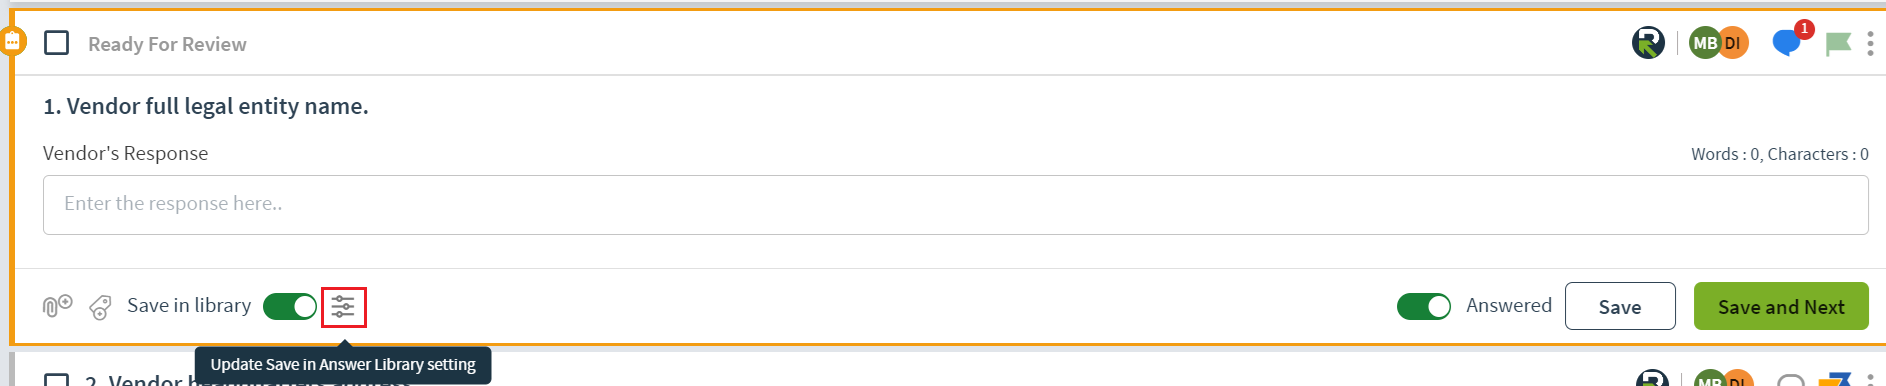Viewport: 1886px width, 386px height.
Task: Switch off the Answered toggle
Action: [1424, 307]
